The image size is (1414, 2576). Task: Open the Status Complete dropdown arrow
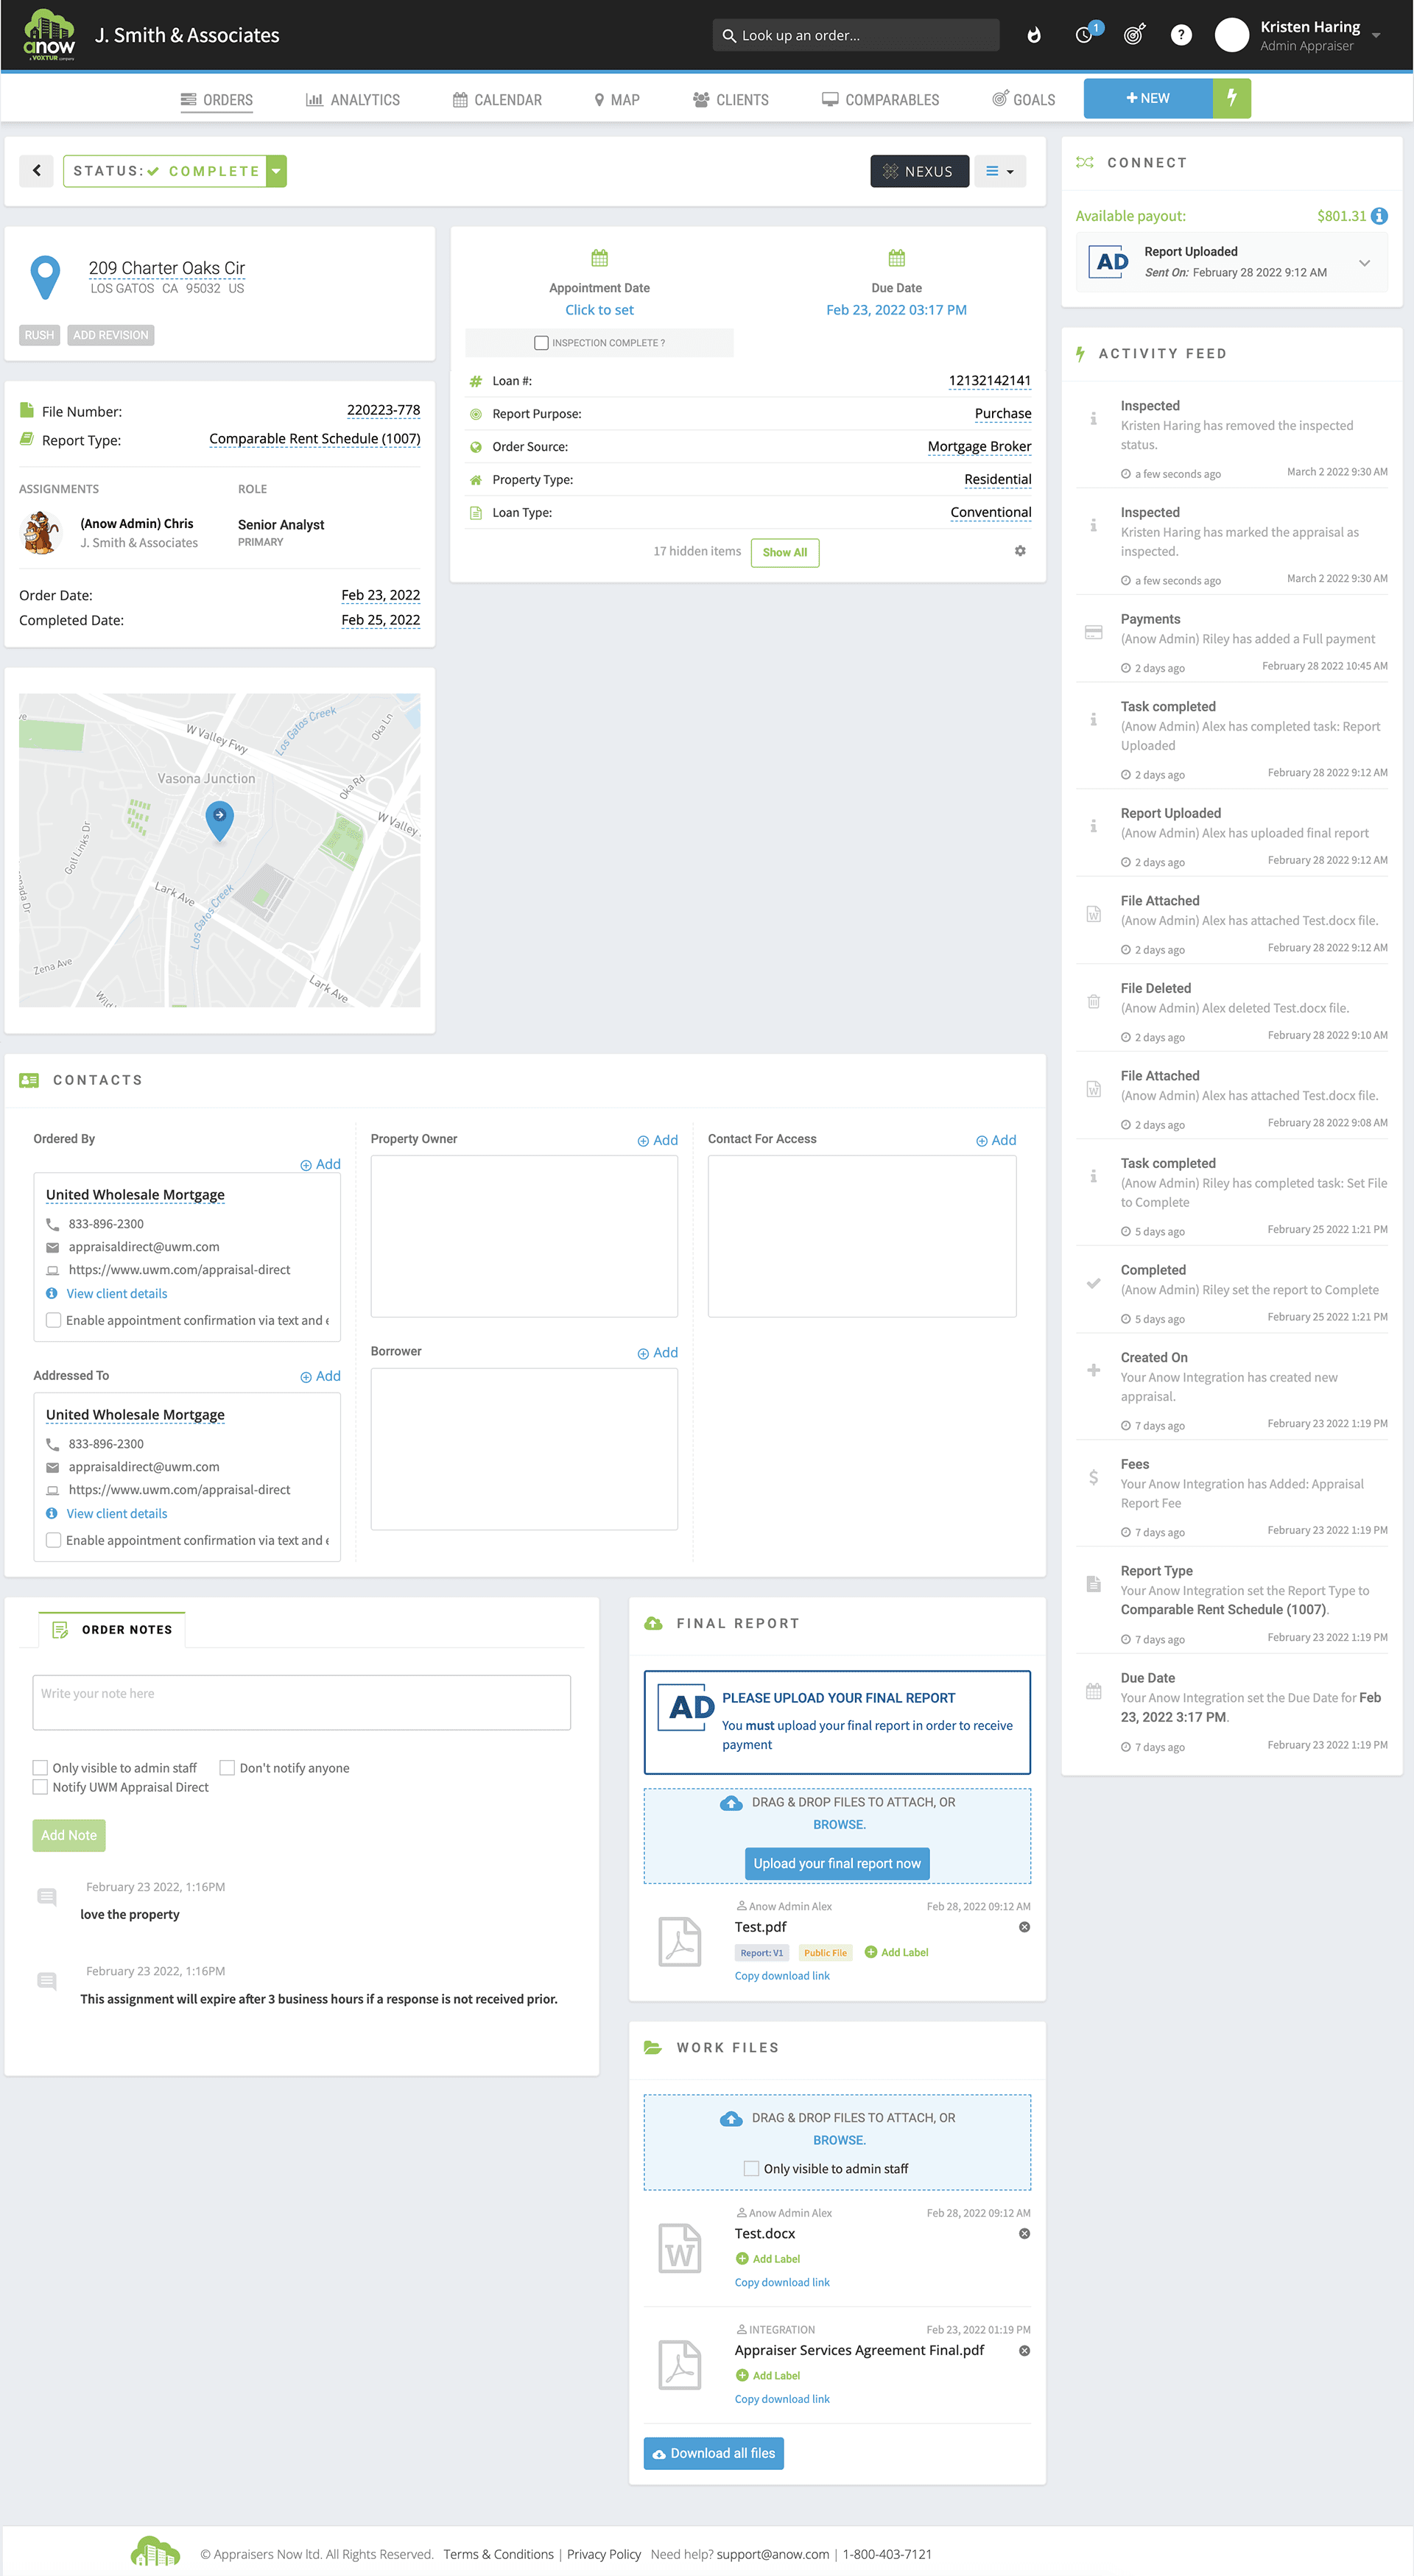[277, 171]
